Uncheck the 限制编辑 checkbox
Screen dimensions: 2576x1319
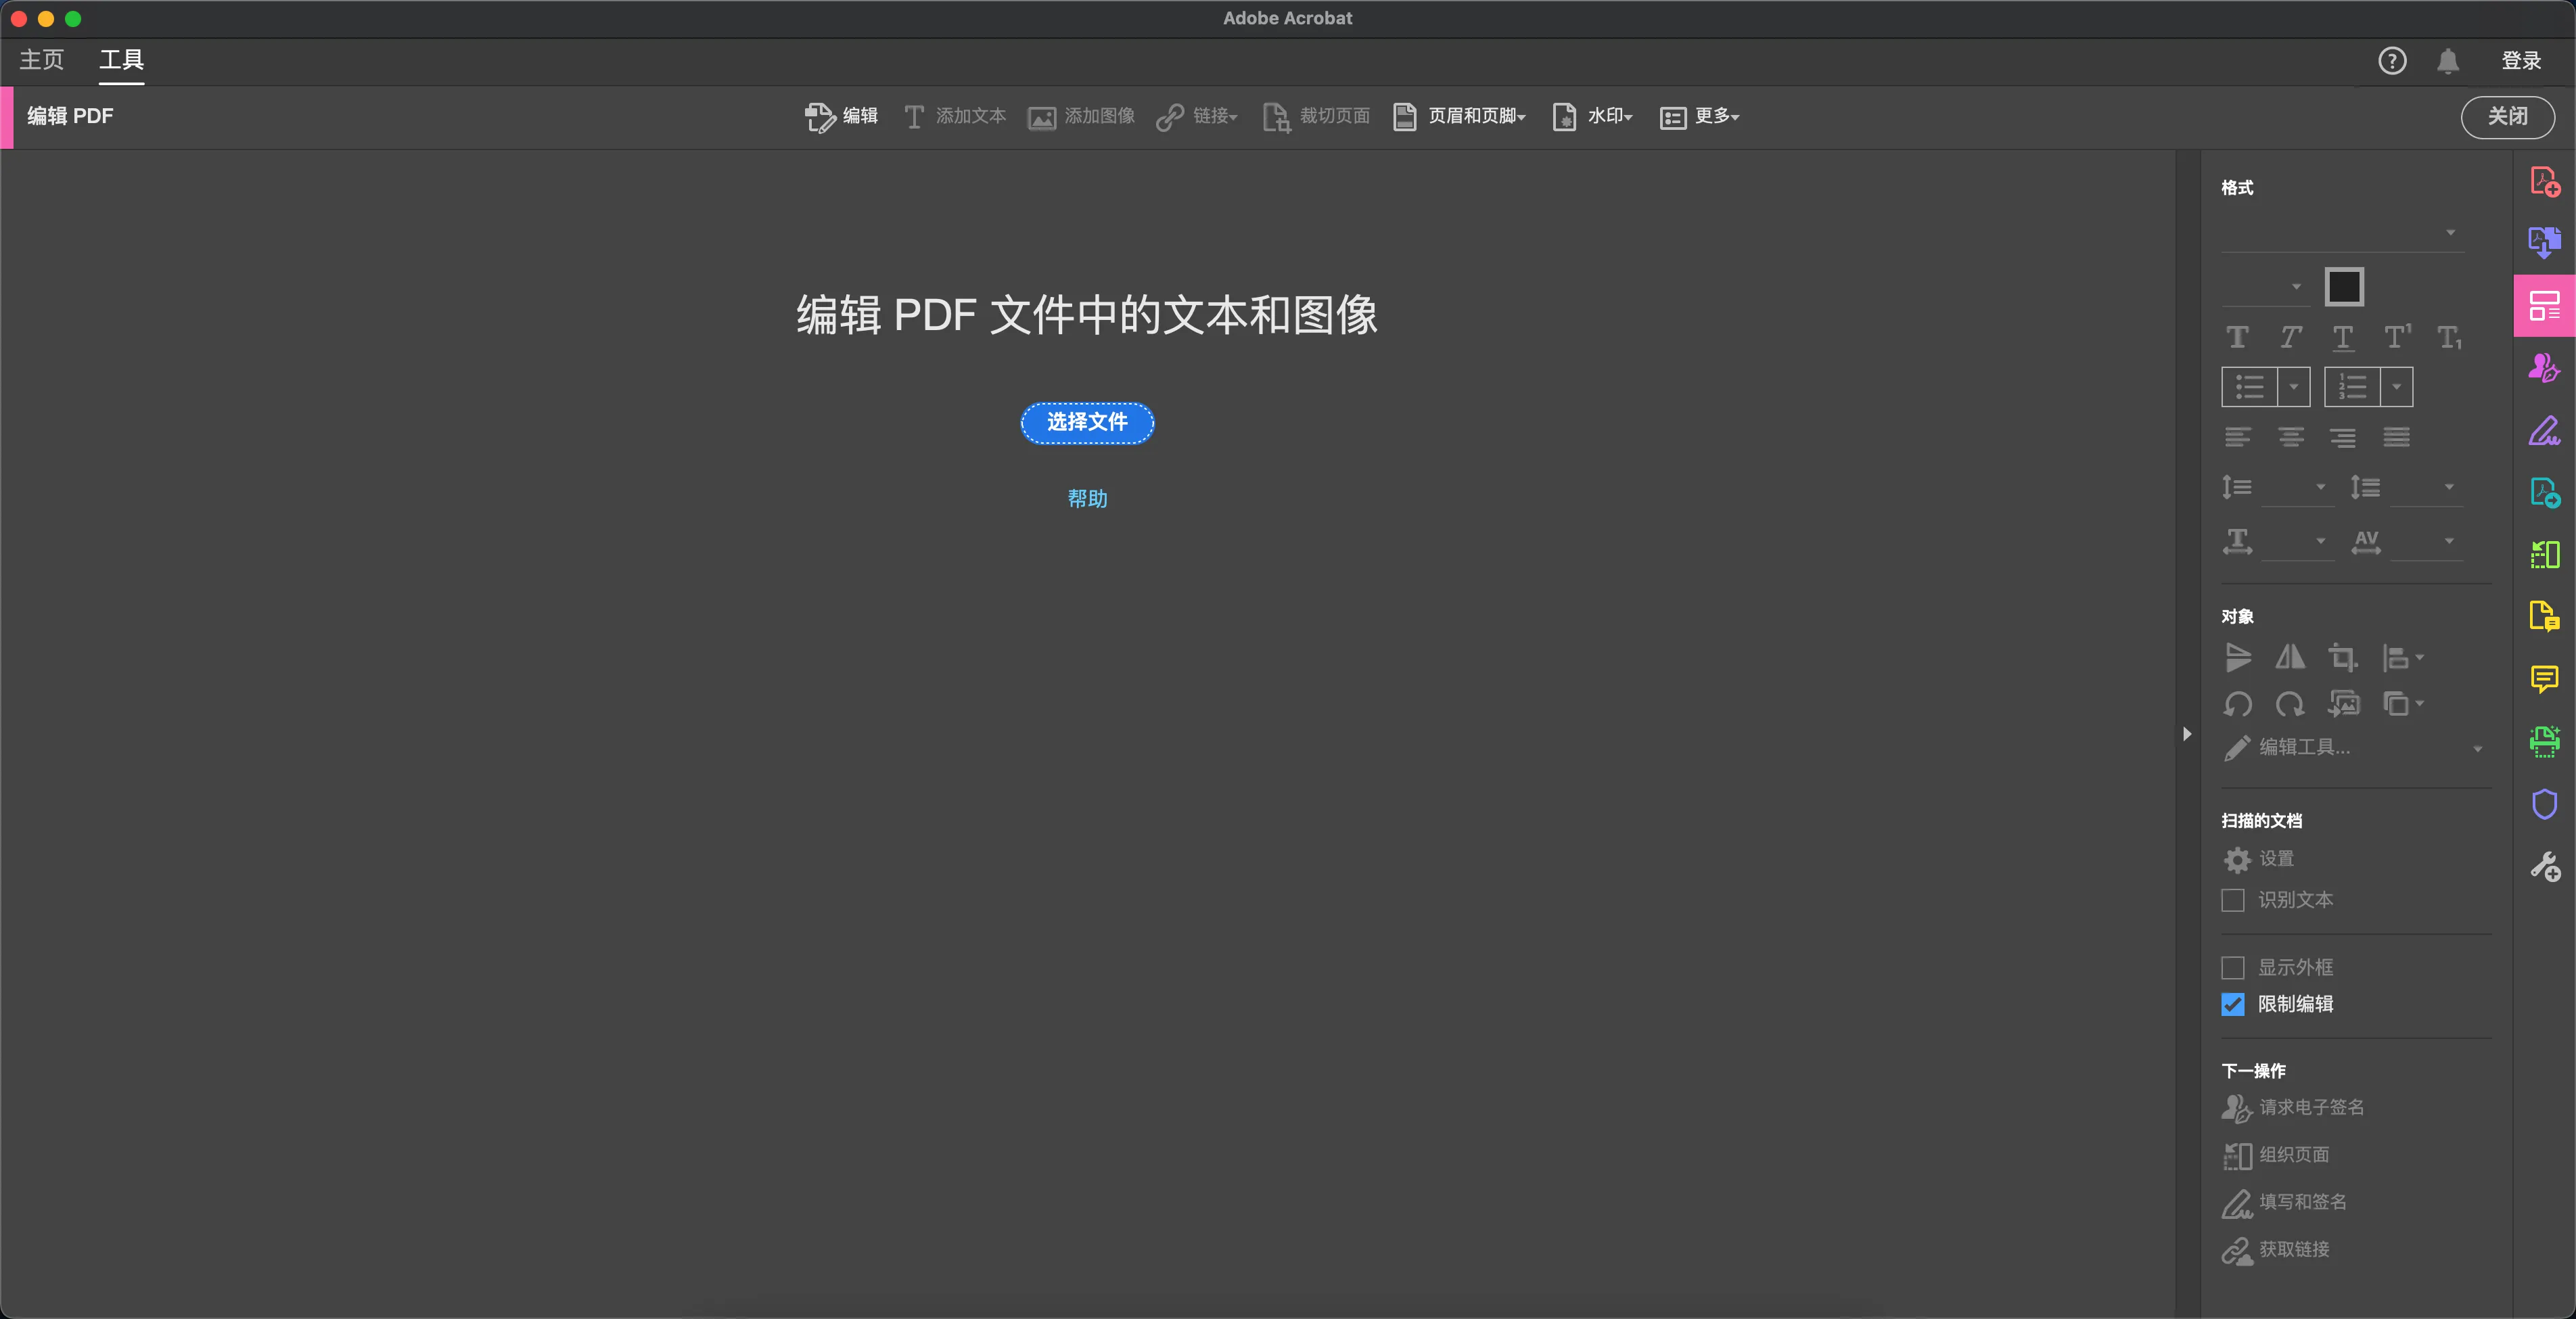click(x=2232, y=1004)
